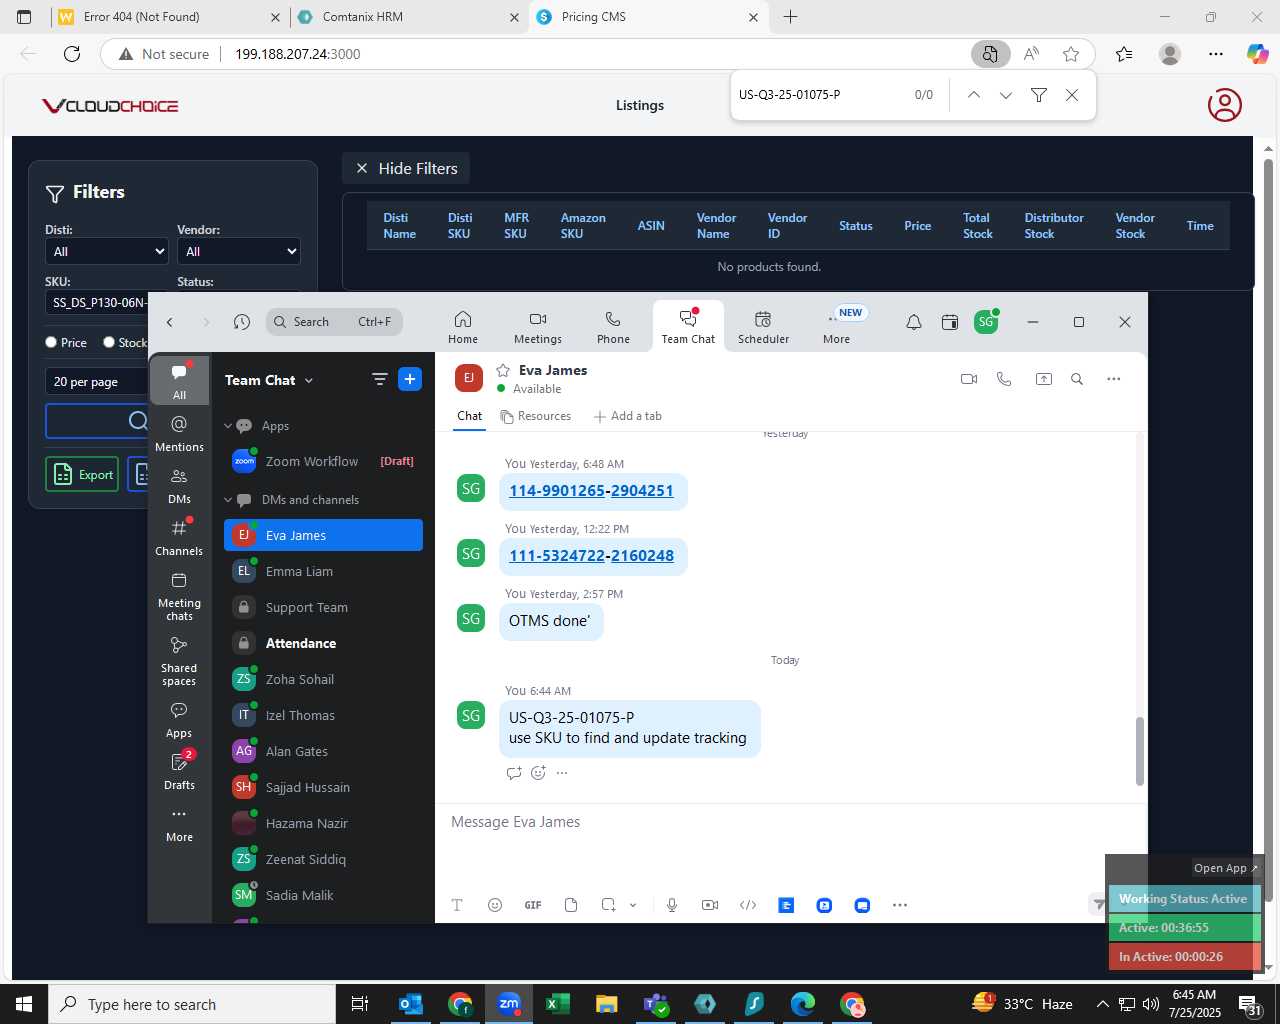Open Emma Liam chat
The width and height of the screenshot is (1280, 1024).
pyautogui.click(x=323, y=571)
